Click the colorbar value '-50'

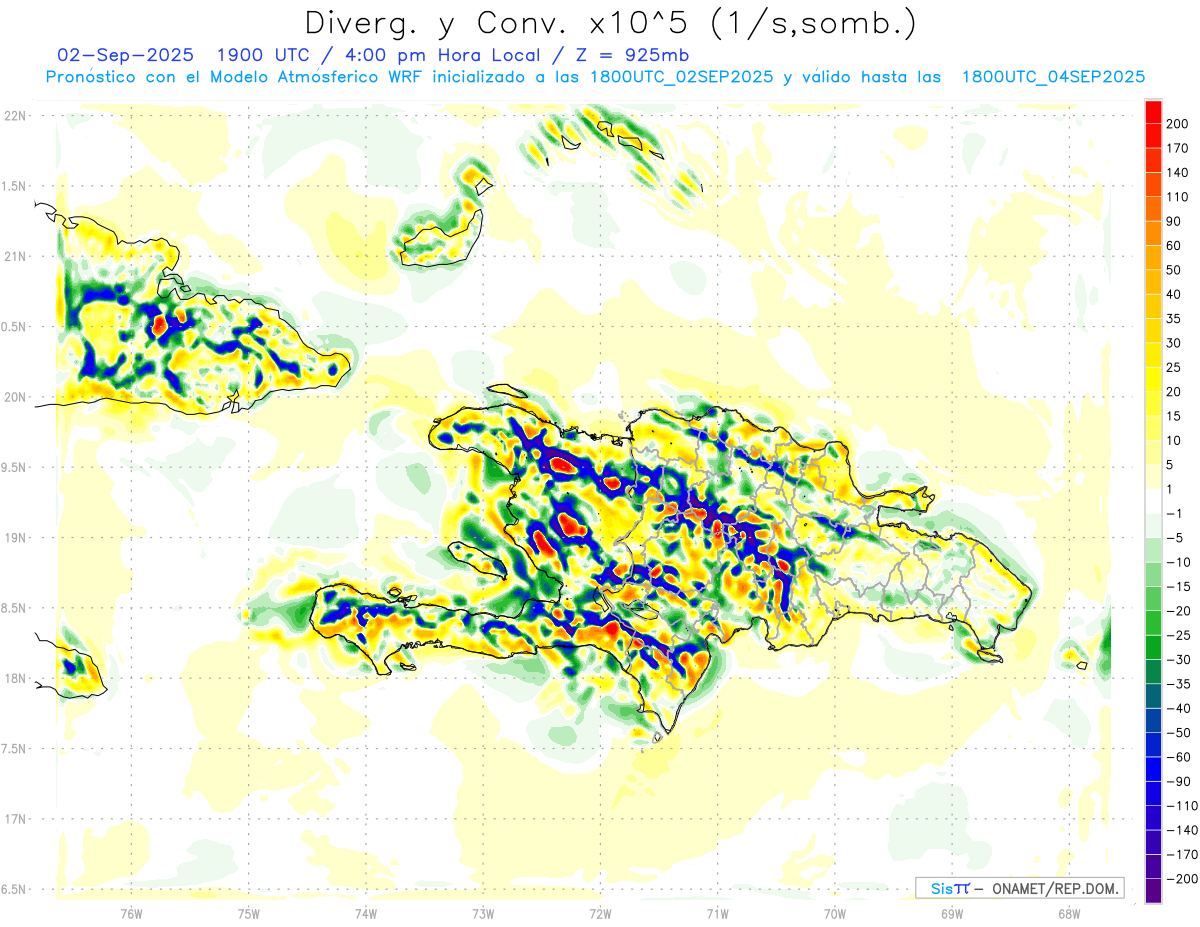tap(1178, 733)
